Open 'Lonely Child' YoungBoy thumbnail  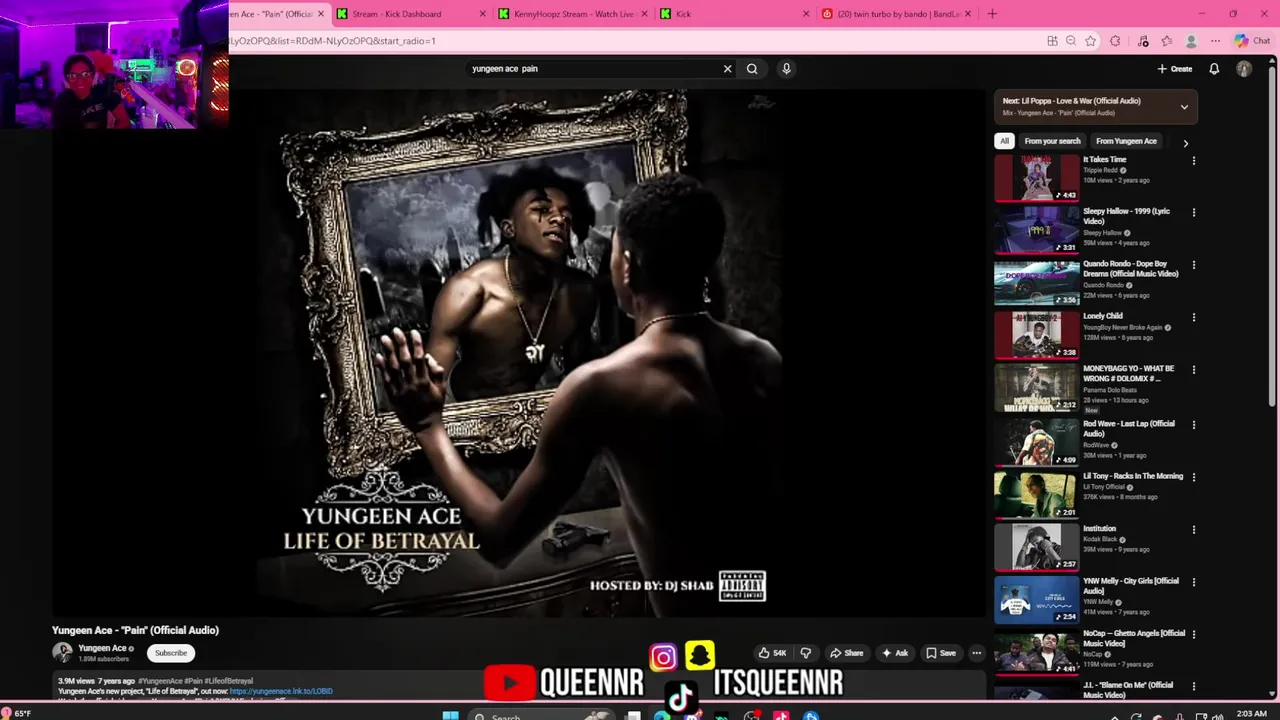tap(1037, 335)
